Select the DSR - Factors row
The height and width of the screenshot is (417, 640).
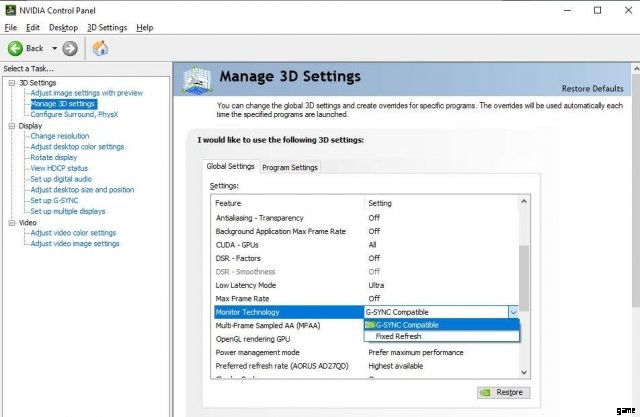click(x=366, y=258)
